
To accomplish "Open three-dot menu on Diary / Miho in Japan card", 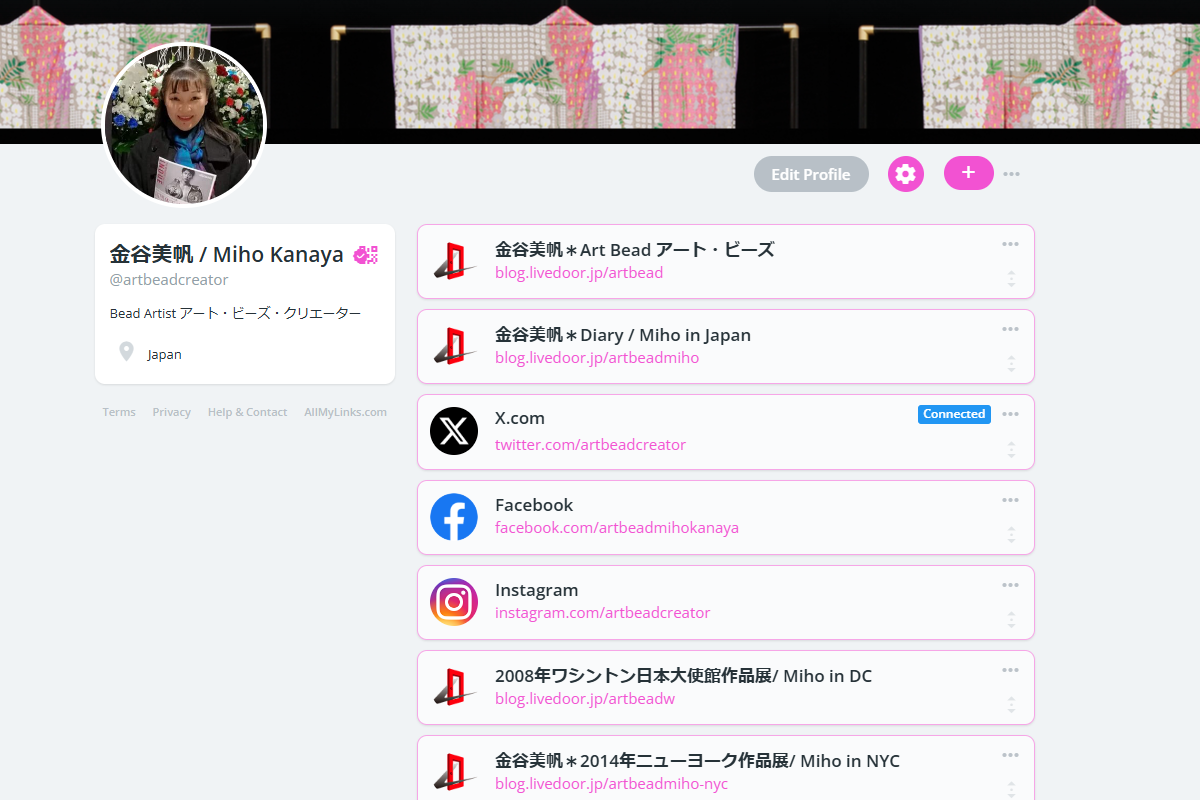I will 1011,329.
